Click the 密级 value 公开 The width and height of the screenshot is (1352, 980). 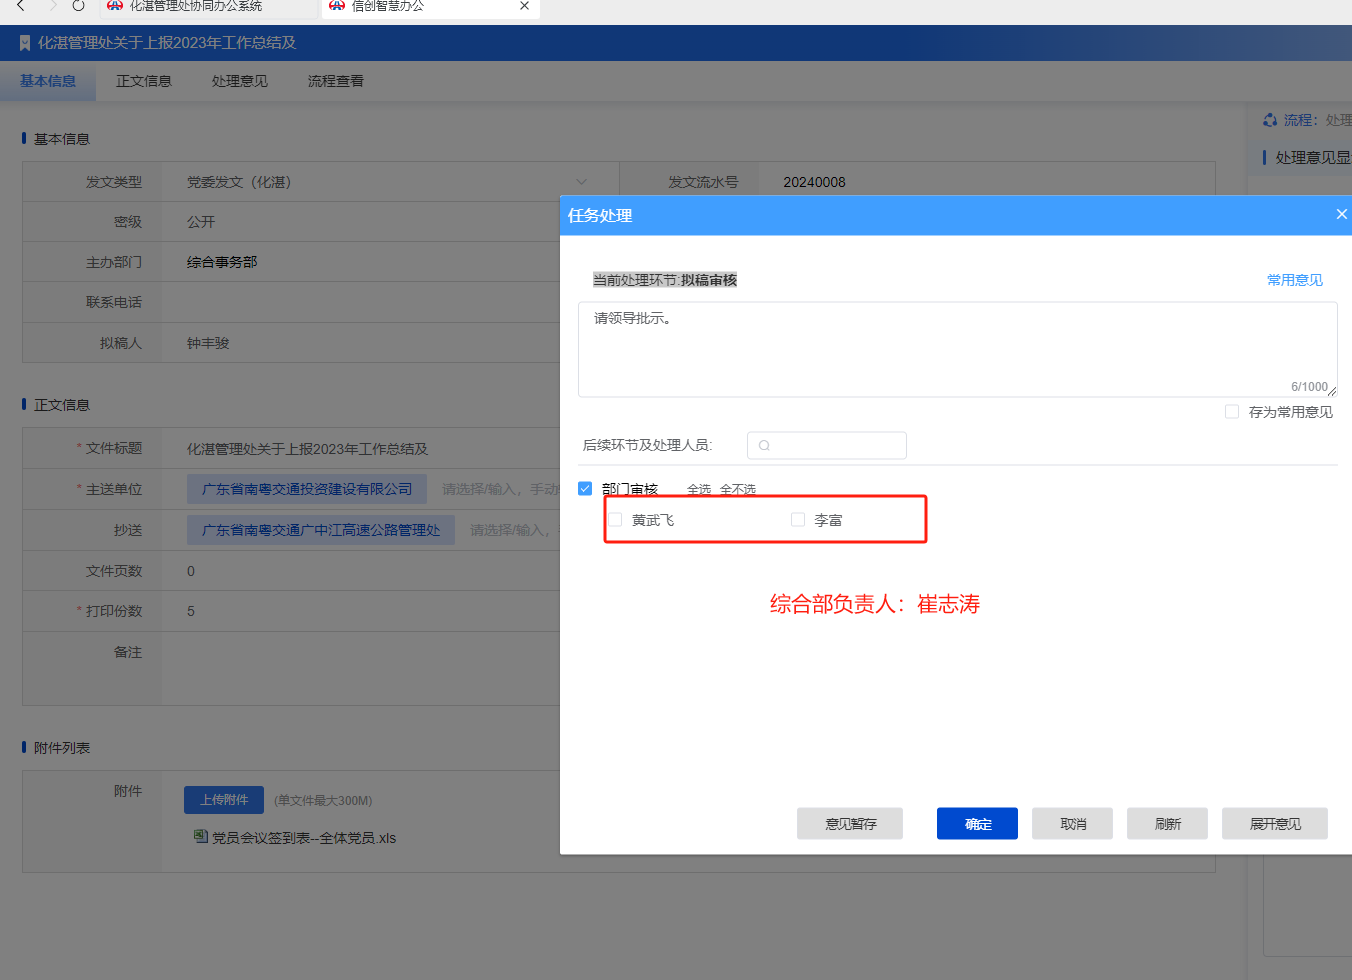pos(201,222)
